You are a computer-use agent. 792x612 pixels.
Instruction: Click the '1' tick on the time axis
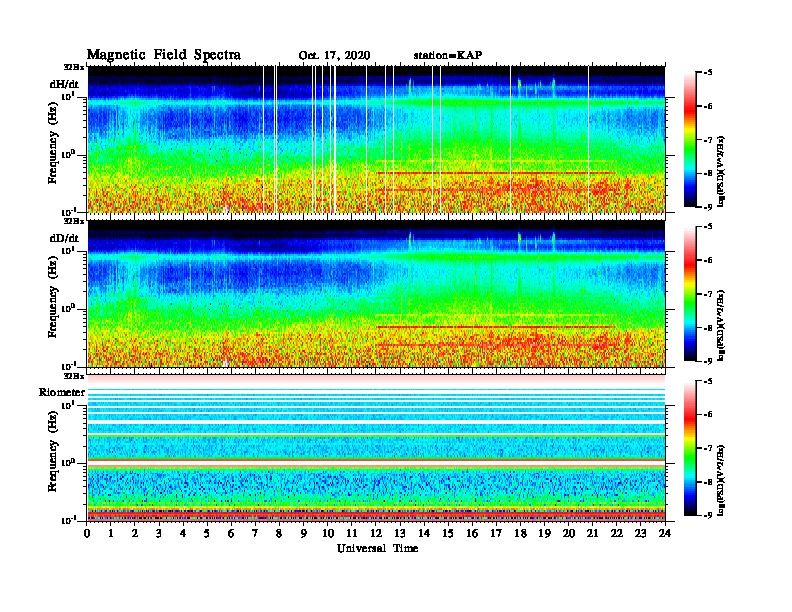pos(111,533)
